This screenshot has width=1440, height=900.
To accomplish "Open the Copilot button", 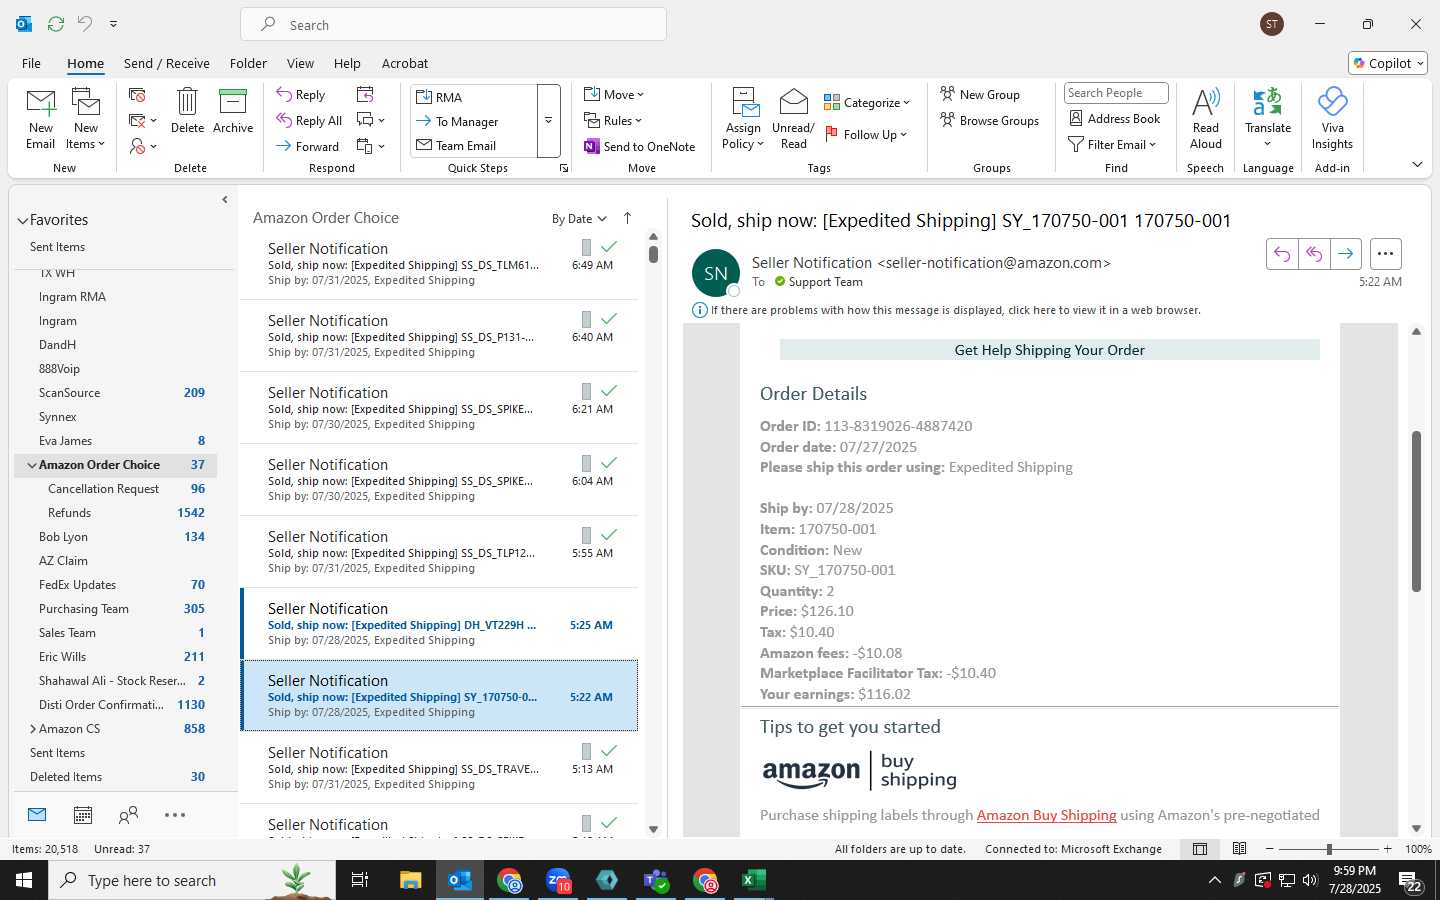I will (1388, 63).
